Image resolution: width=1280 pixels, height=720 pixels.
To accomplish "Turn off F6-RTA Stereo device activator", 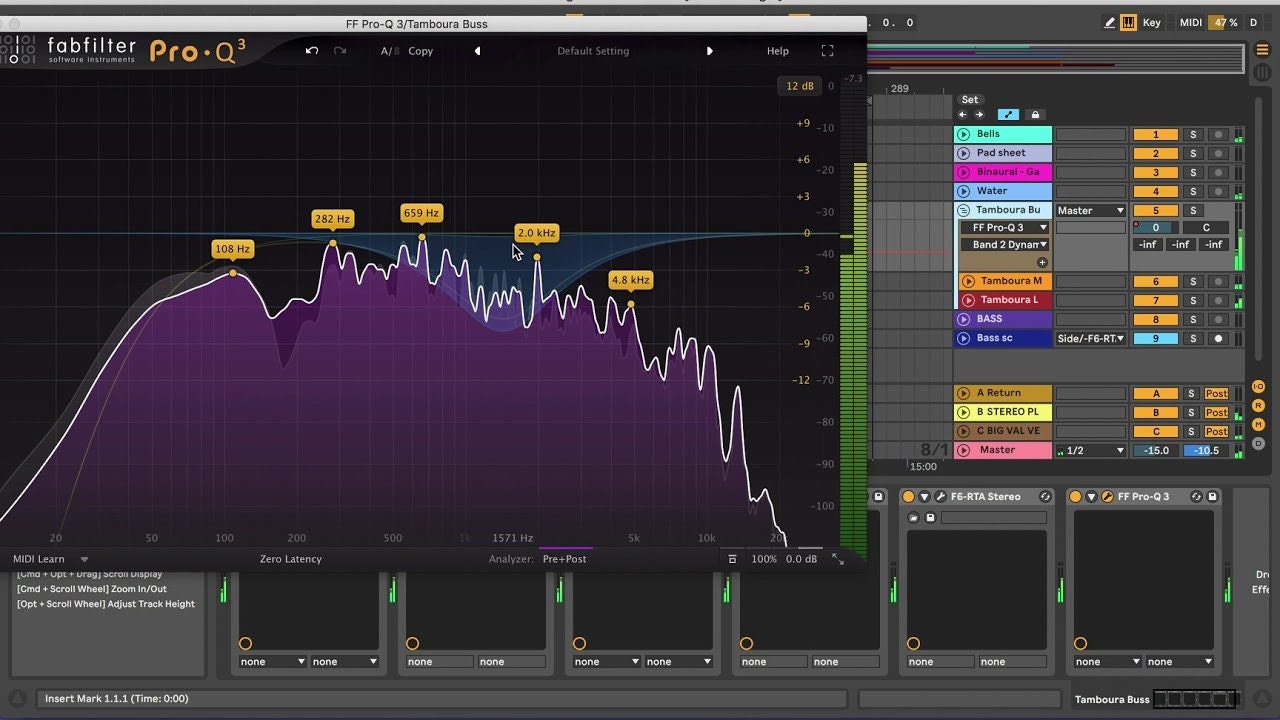I will [x=909, y=497].
